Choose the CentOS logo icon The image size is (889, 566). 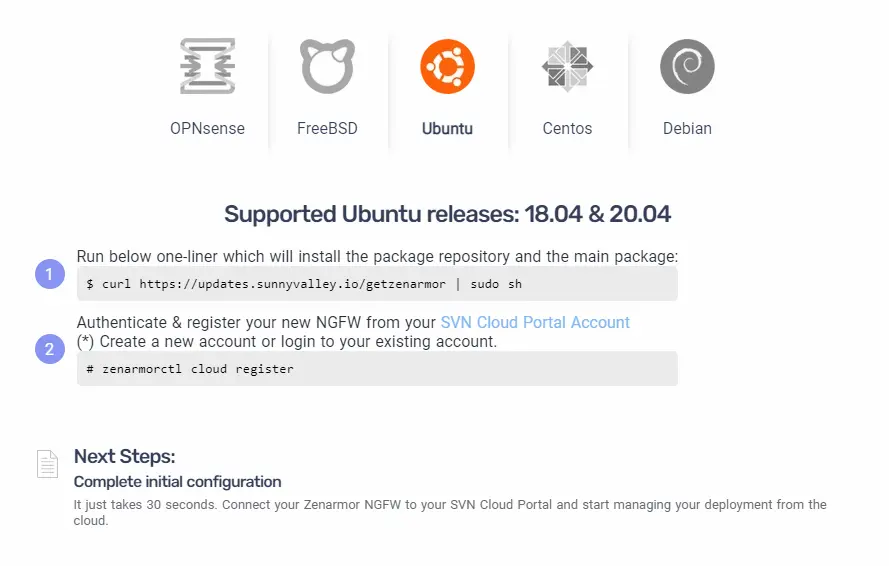567,66
